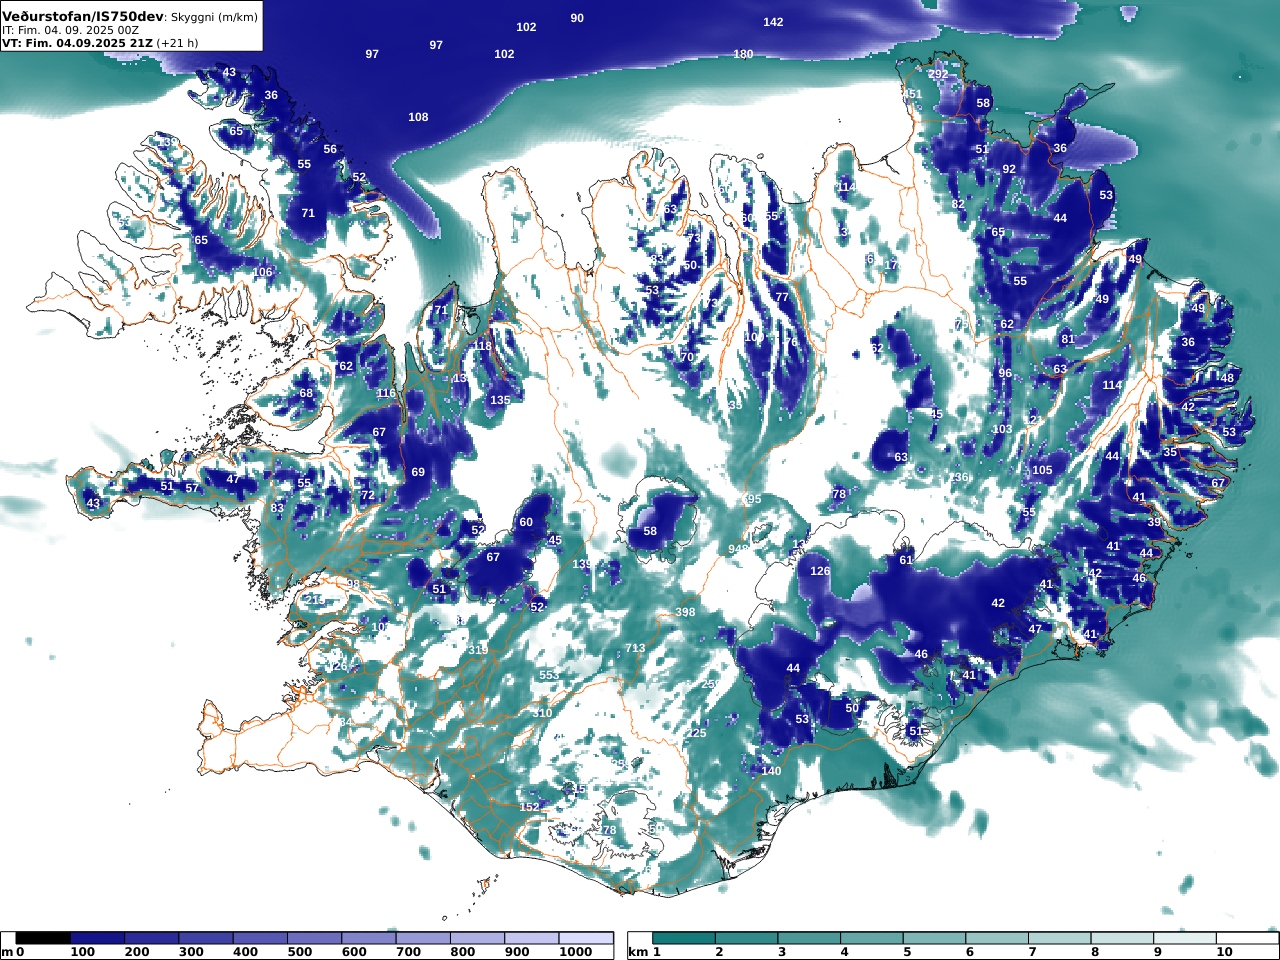Click visibility value 225 on the map
The image size is (1280, 960).
tap(696, 733)
